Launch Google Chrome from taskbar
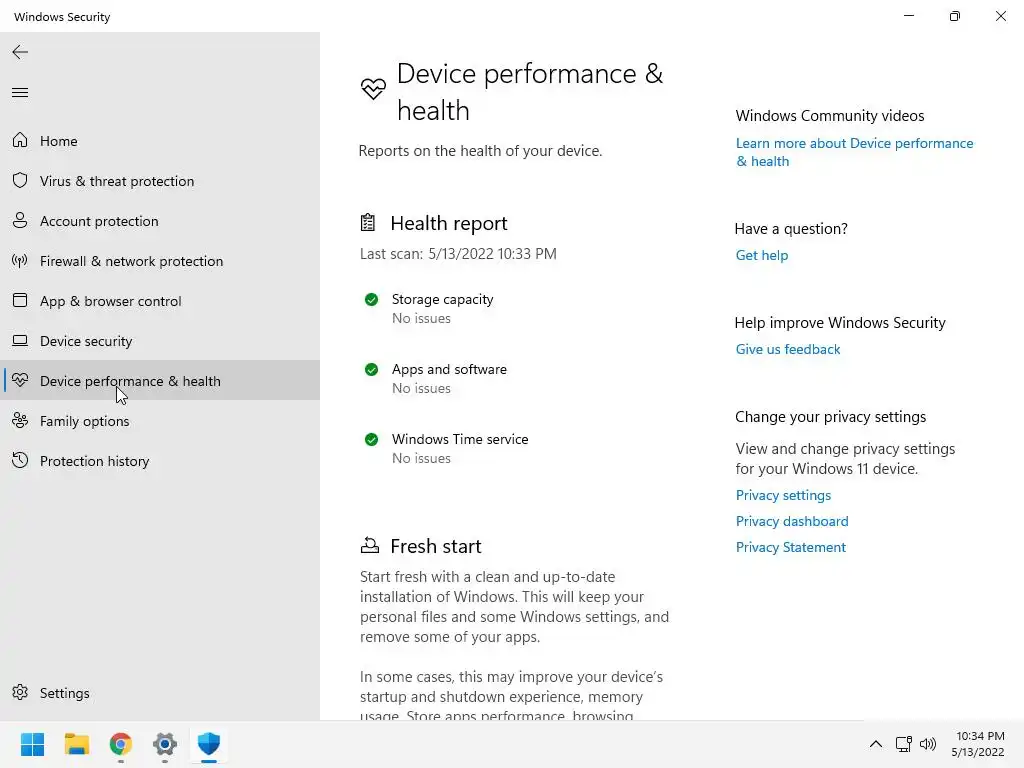This screenshot has height=768, width=1024. click(121, 744)
